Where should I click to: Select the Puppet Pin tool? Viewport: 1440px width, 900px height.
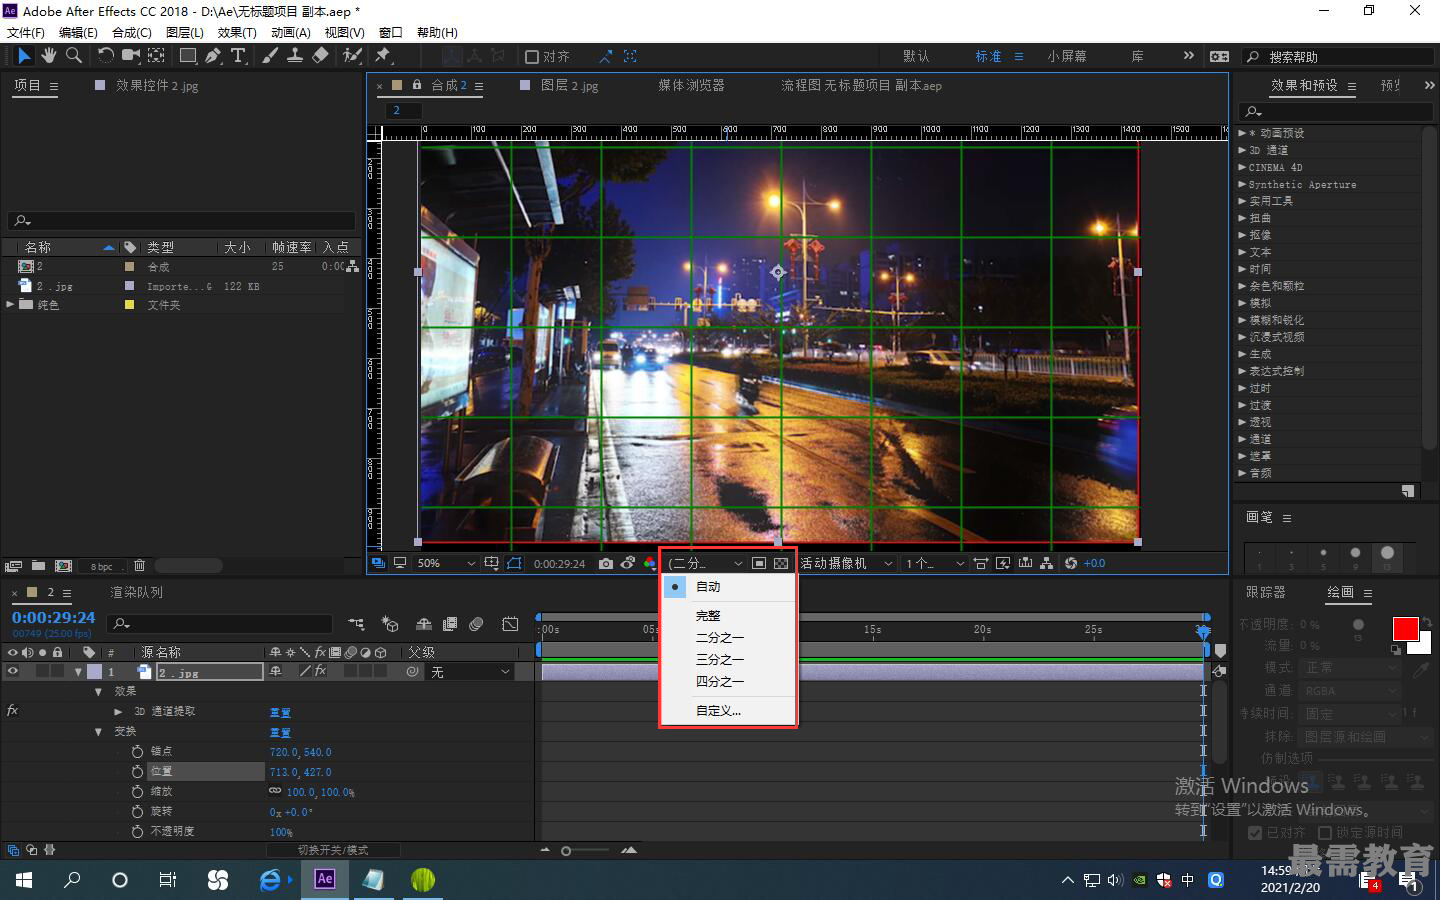coord(383,56)
